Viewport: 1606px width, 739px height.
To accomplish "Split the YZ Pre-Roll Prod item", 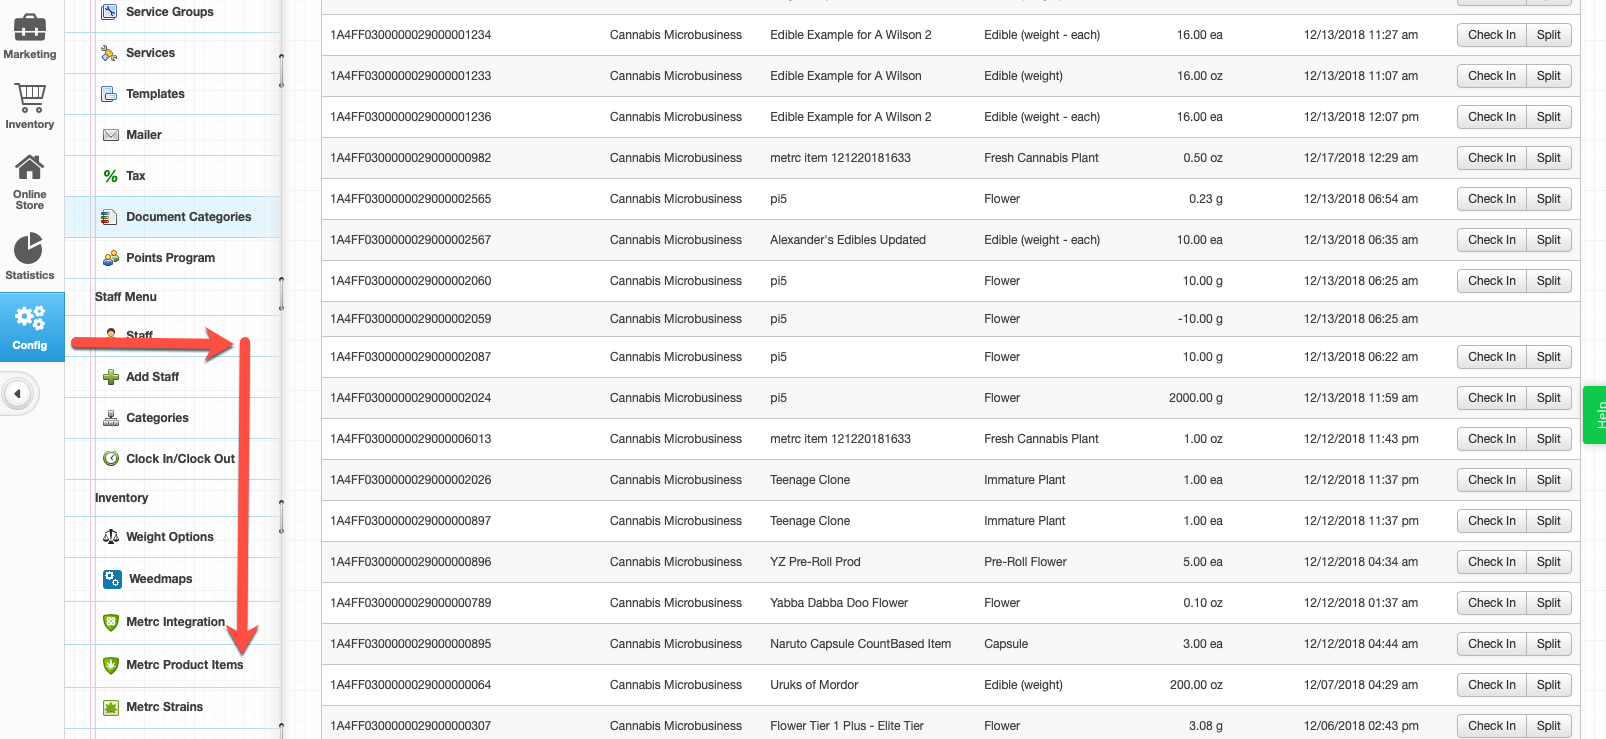I will 1547,561.
